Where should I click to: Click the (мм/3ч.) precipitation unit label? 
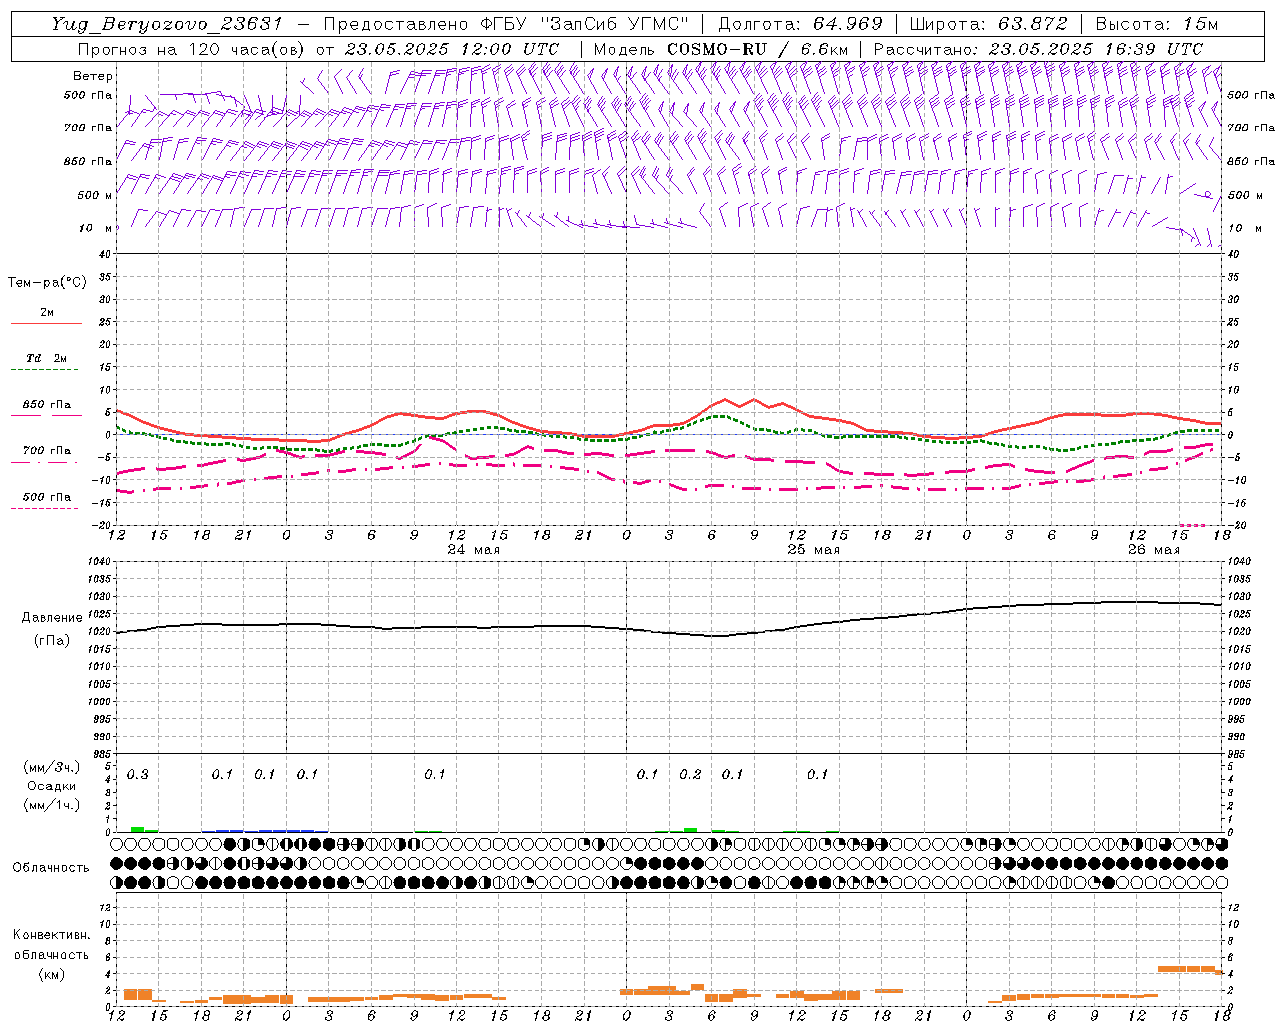coord(51,767)
